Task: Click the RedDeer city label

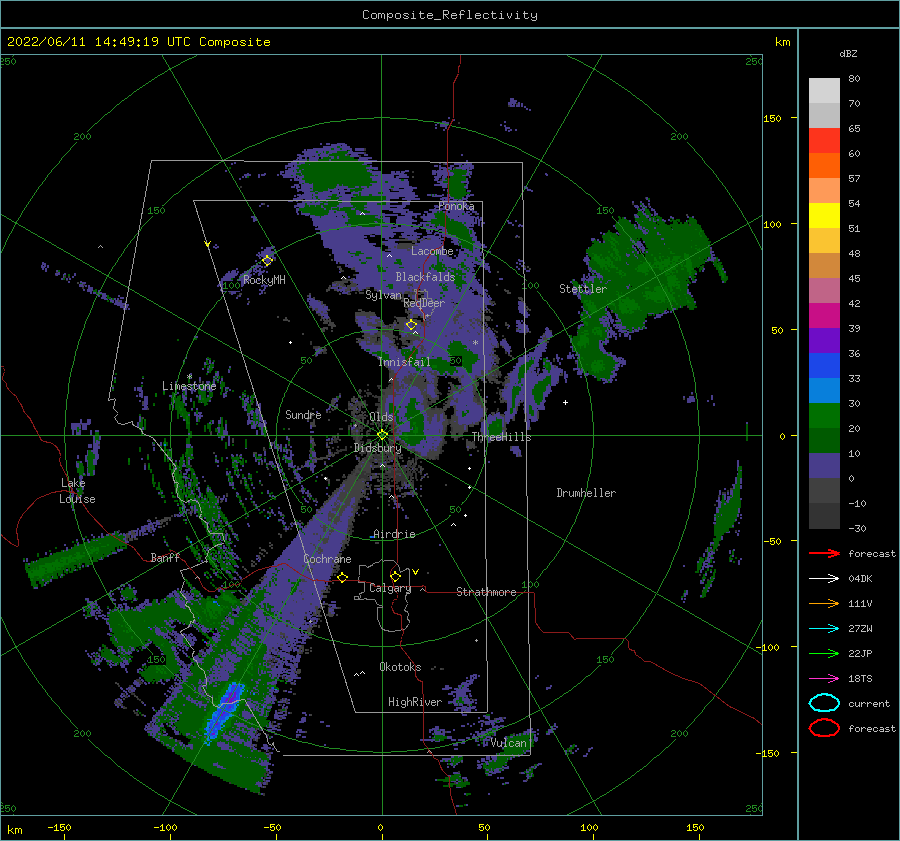Action: click(424, 303)
